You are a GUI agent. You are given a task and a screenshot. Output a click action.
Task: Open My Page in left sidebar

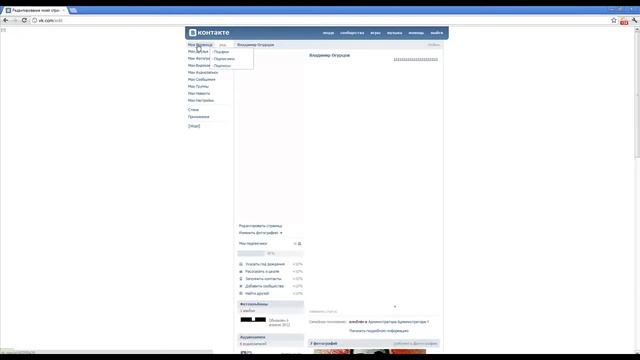200,45
